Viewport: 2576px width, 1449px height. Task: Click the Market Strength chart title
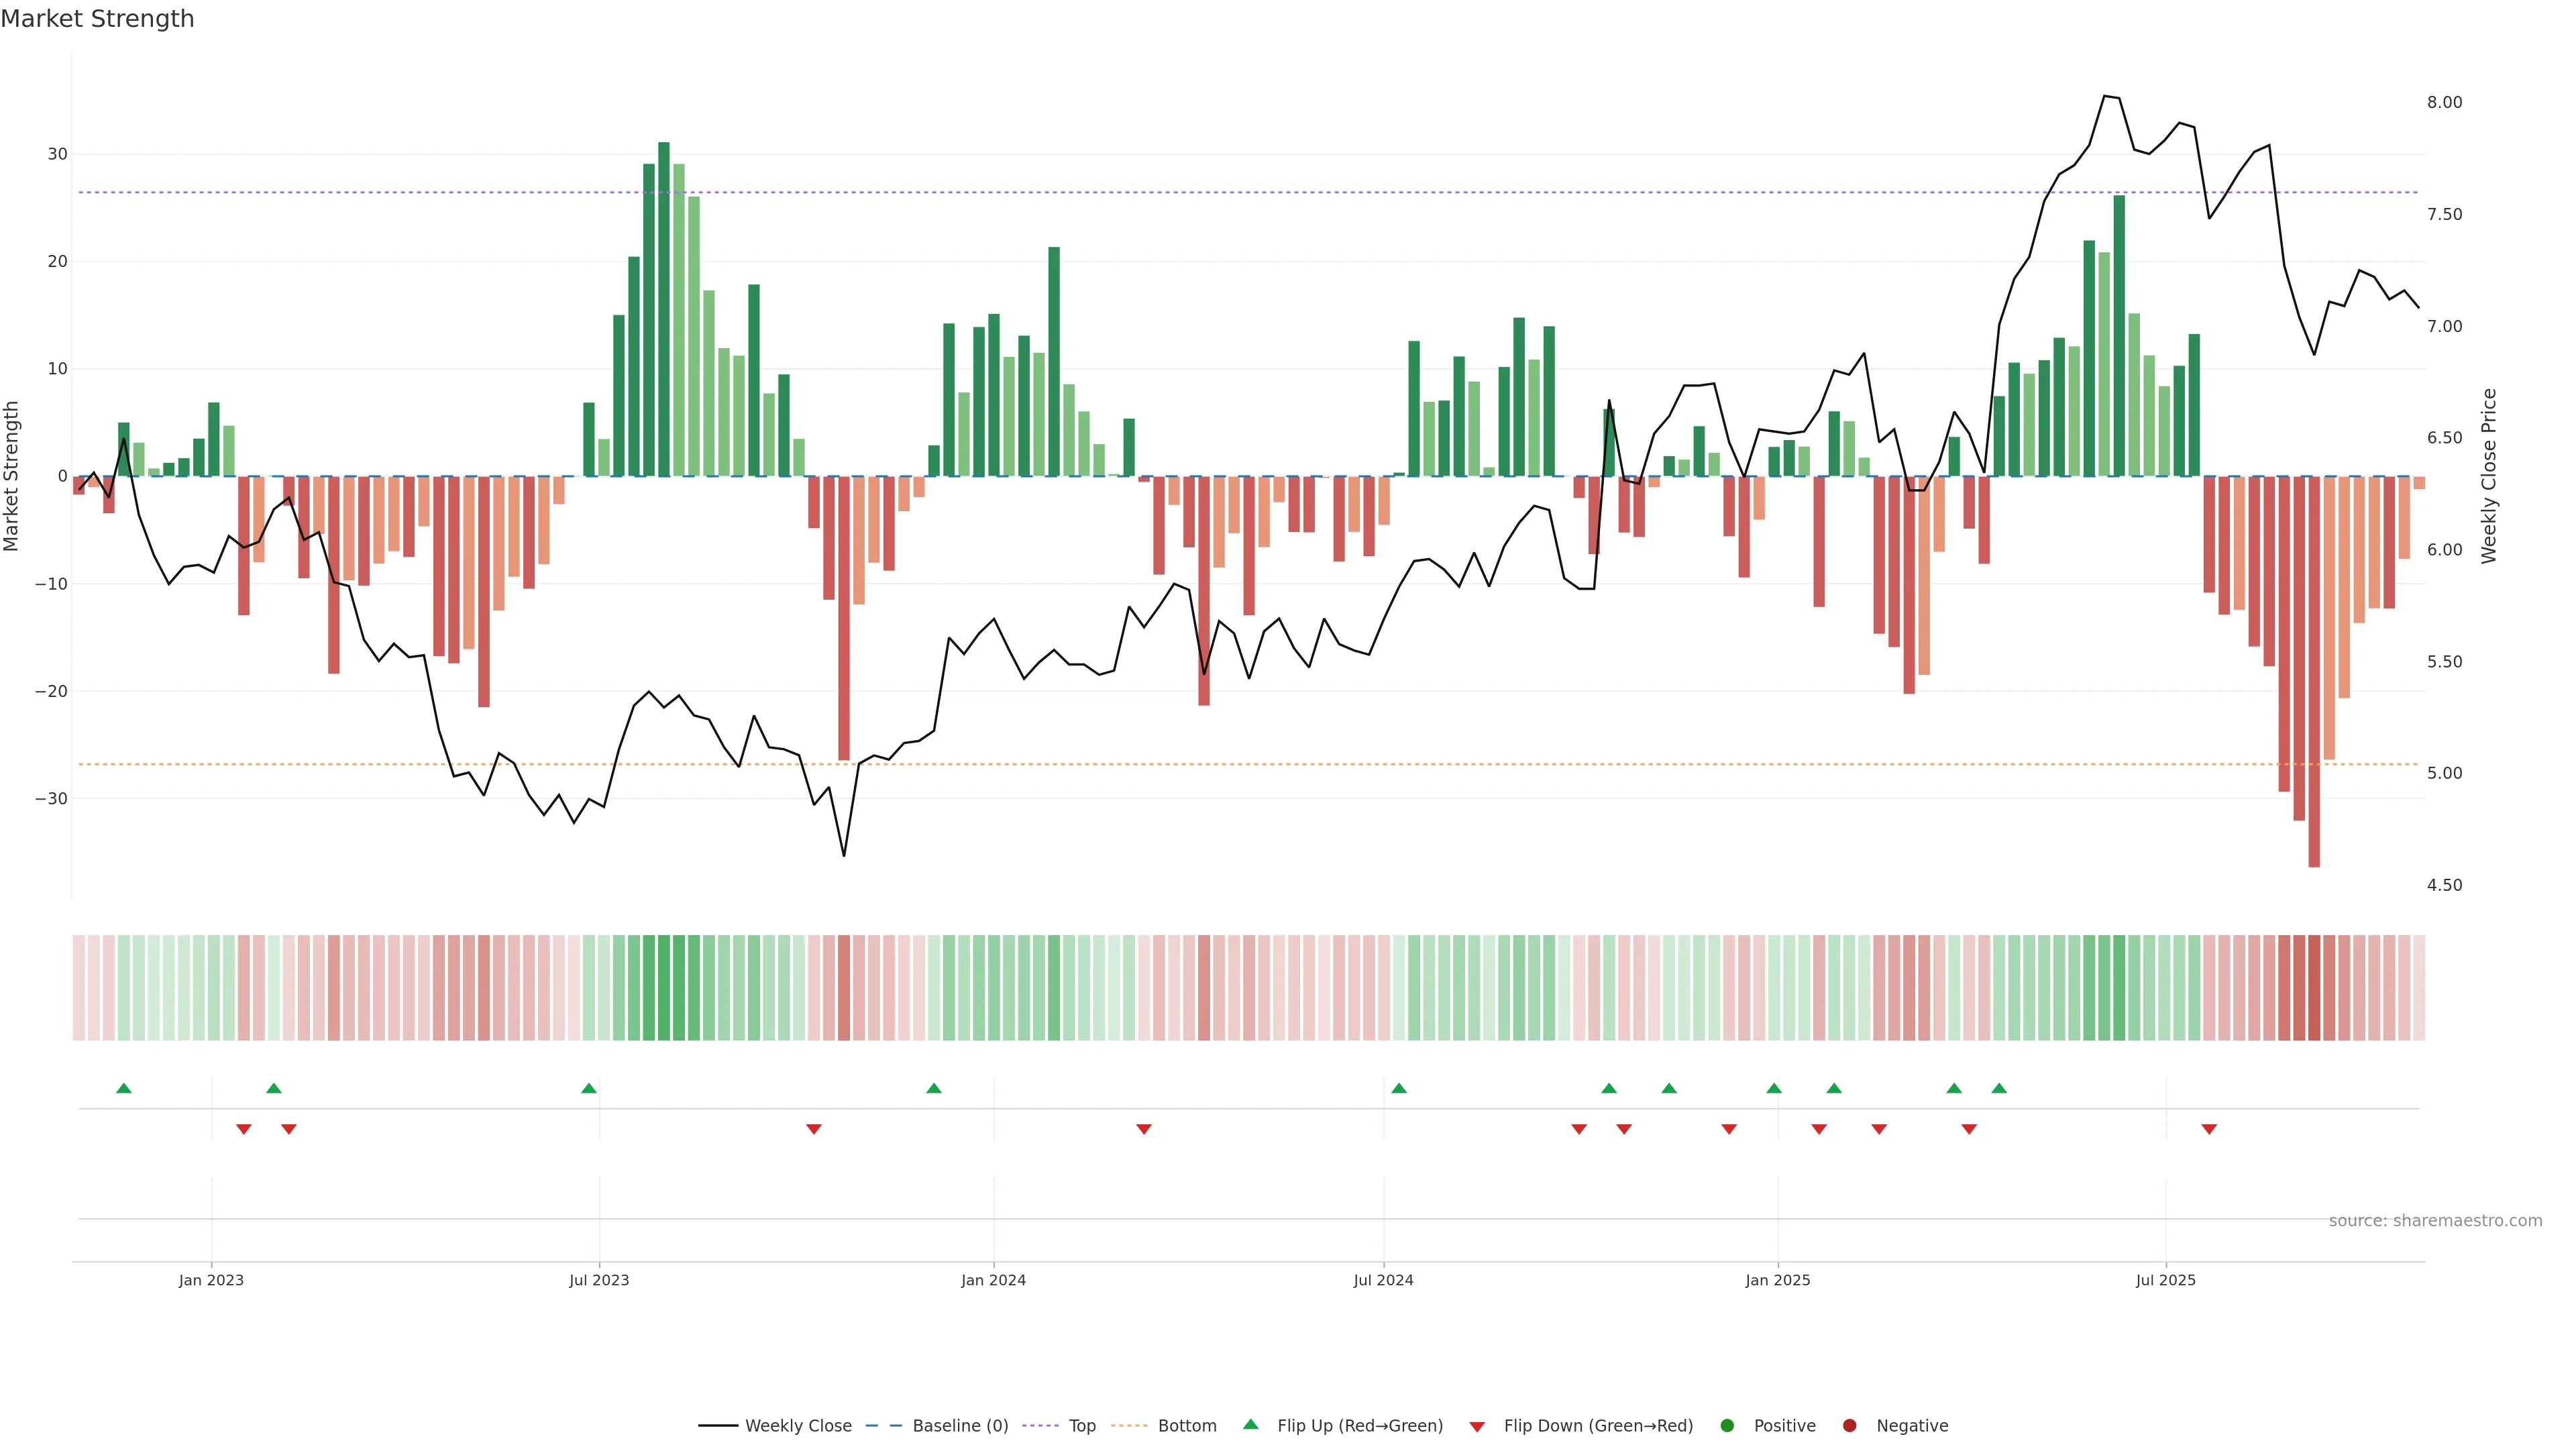pyautogui.click(x=97, y=19)
